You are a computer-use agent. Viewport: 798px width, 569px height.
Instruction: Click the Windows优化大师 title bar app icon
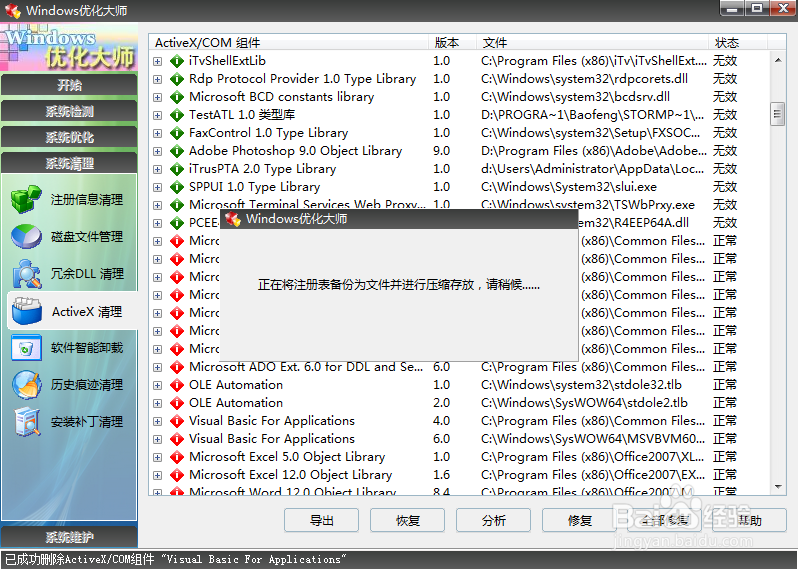click(x=12, y=10)
